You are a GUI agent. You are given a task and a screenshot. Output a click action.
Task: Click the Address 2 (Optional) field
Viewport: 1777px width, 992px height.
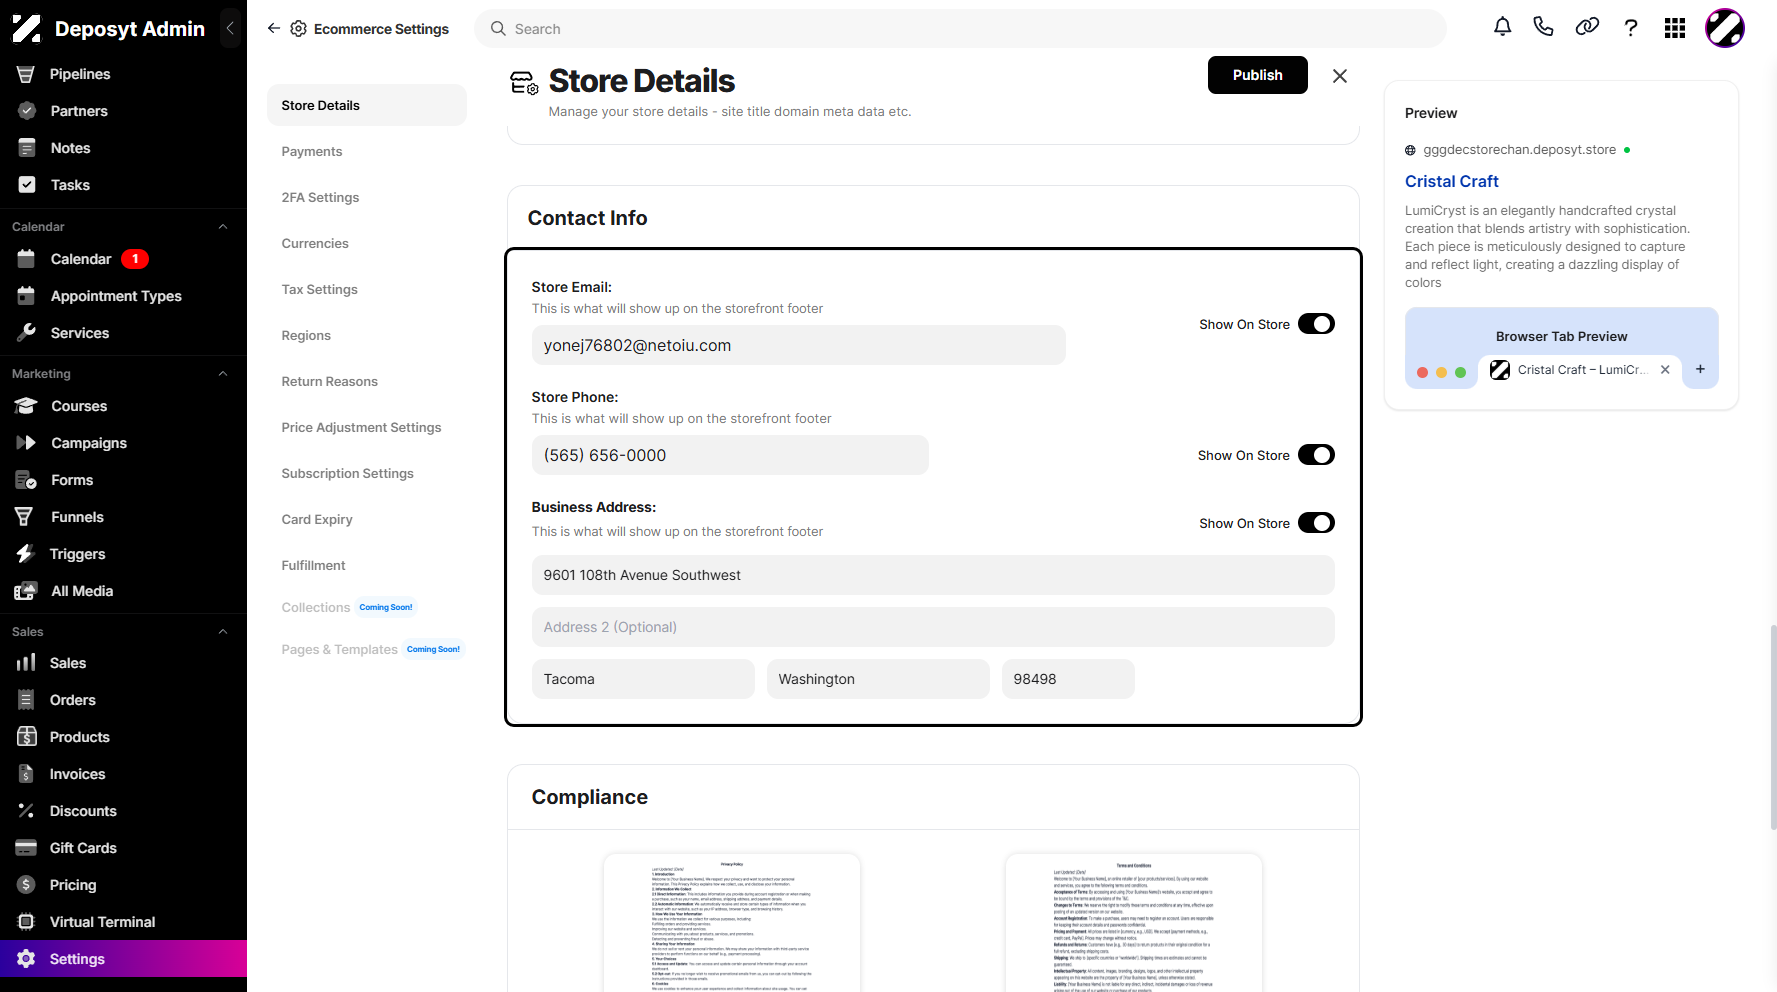933,627
